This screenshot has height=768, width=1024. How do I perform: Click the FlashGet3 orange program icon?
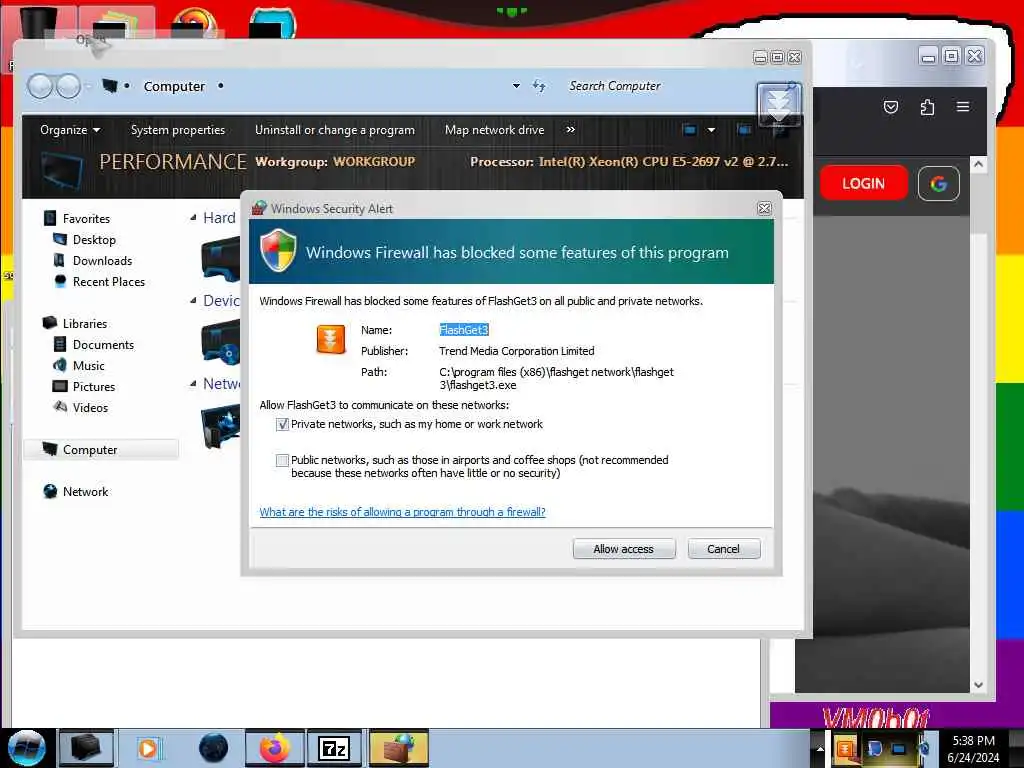coord(330,340)
